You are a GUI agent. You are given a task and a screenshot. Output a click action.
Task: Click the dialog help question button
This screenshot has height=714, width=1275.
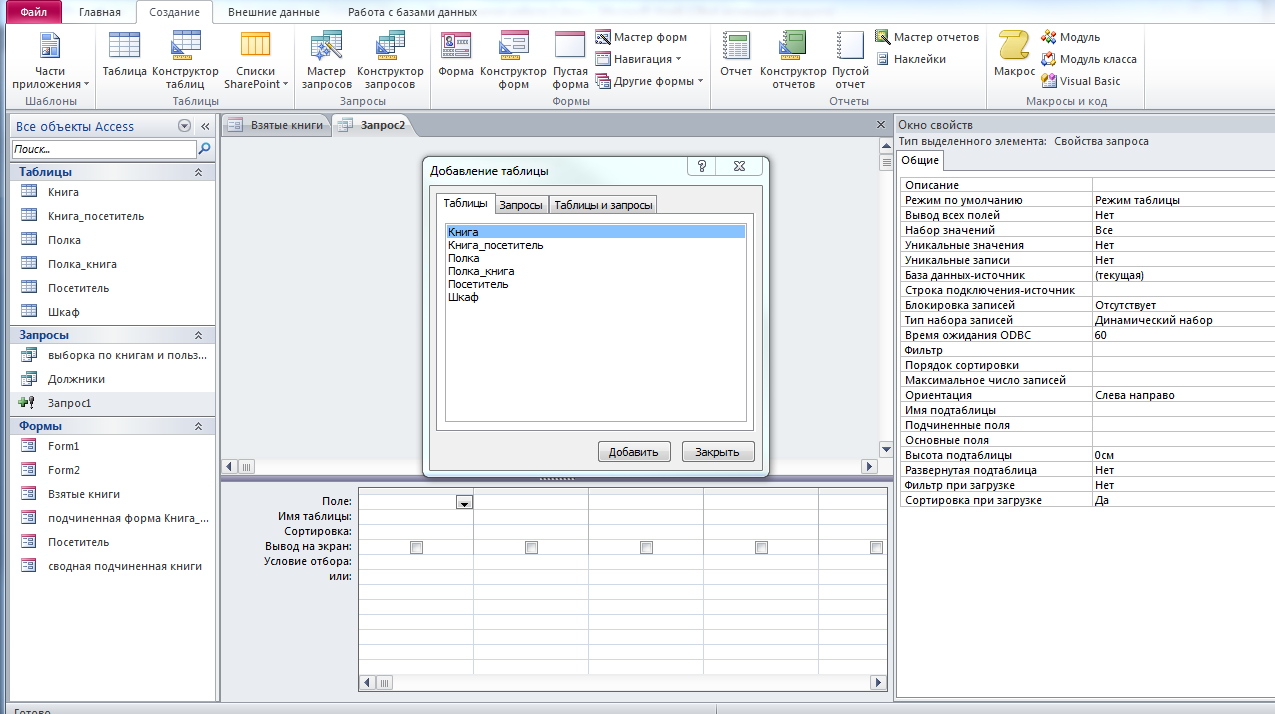point(702,167)
